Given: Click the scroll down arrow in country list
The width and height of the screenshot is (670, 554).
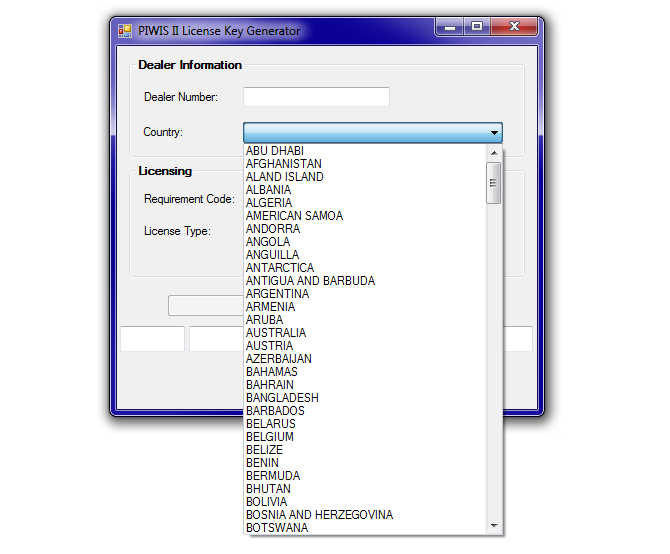Looking at the screenshot, I should tap(494, 526).
